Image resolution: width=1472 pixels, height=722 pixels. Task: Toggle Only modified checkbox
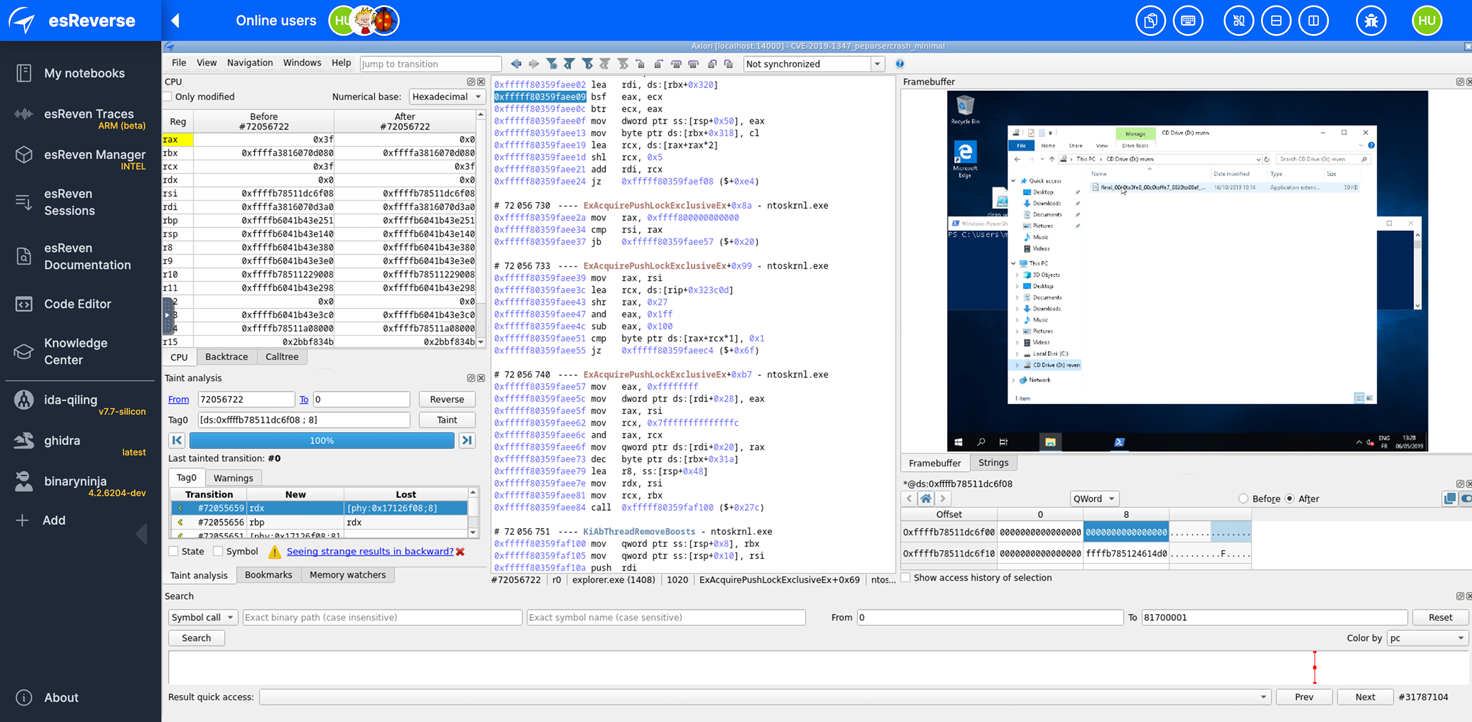coord(168,97)
